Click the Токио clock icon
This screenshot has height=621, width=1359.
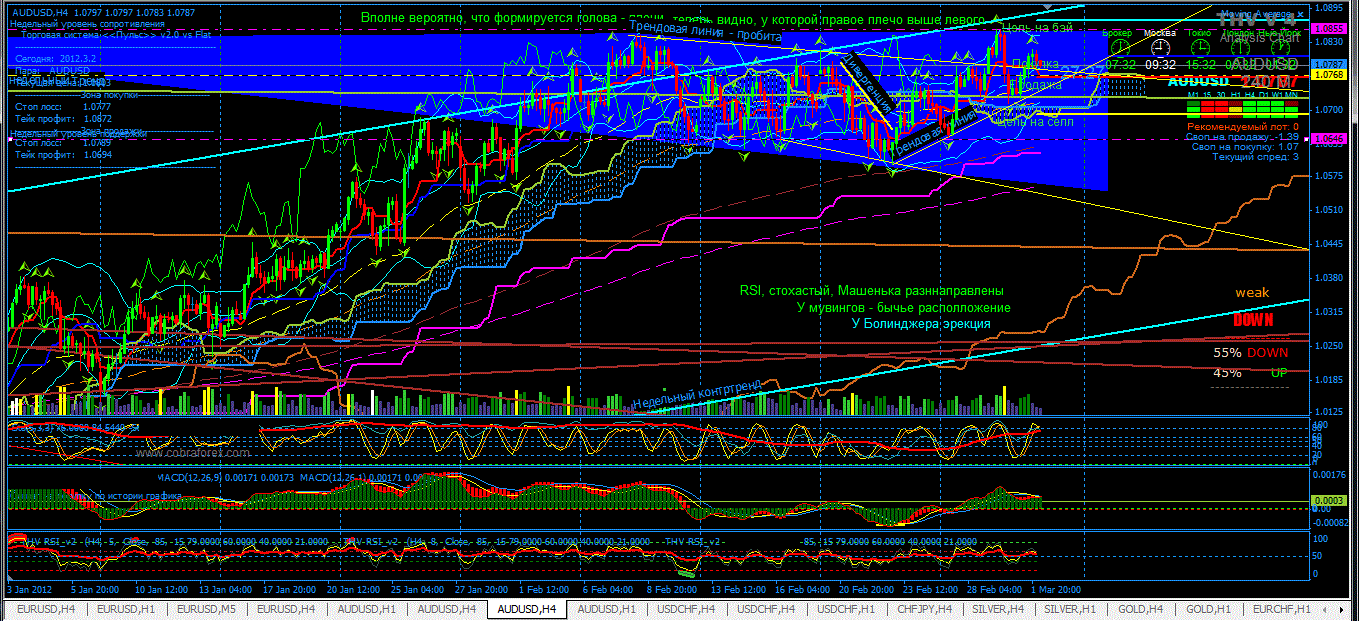tap(1200, 47)
